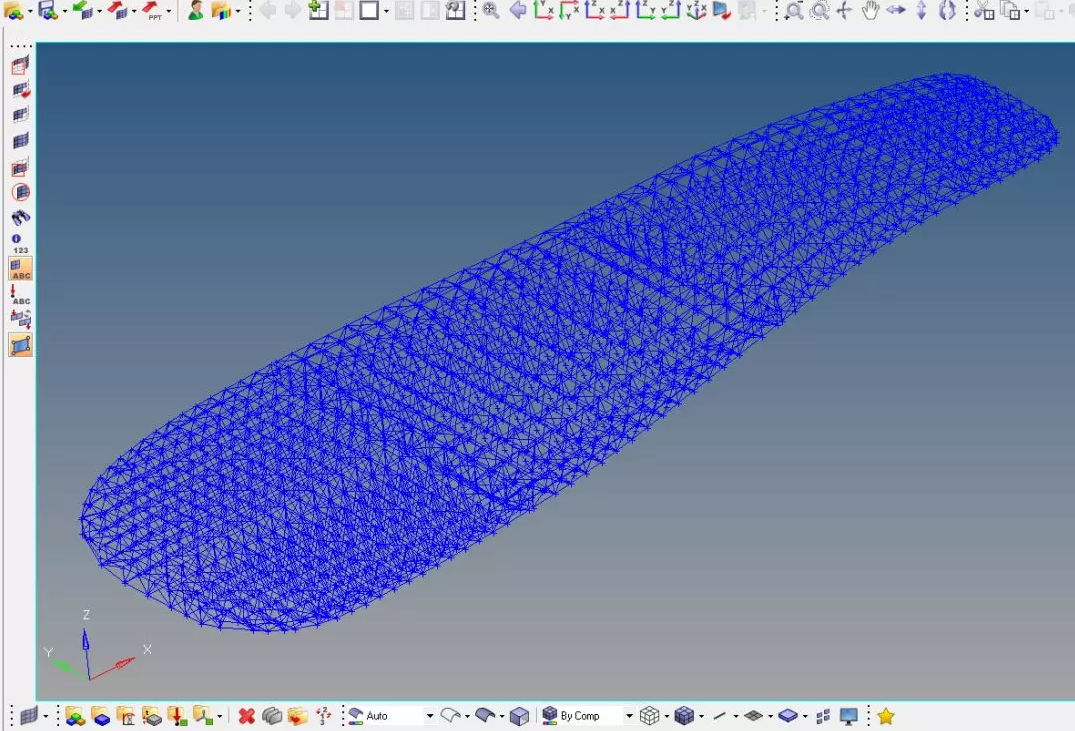Open the user profile icon
1075x731 pixels.
[195, 11]
